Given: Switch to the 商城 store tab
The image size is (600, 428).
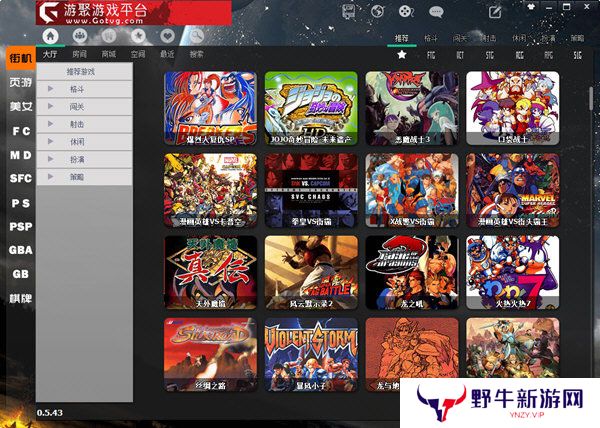Looking at the screenshot, I should [109, 54].
